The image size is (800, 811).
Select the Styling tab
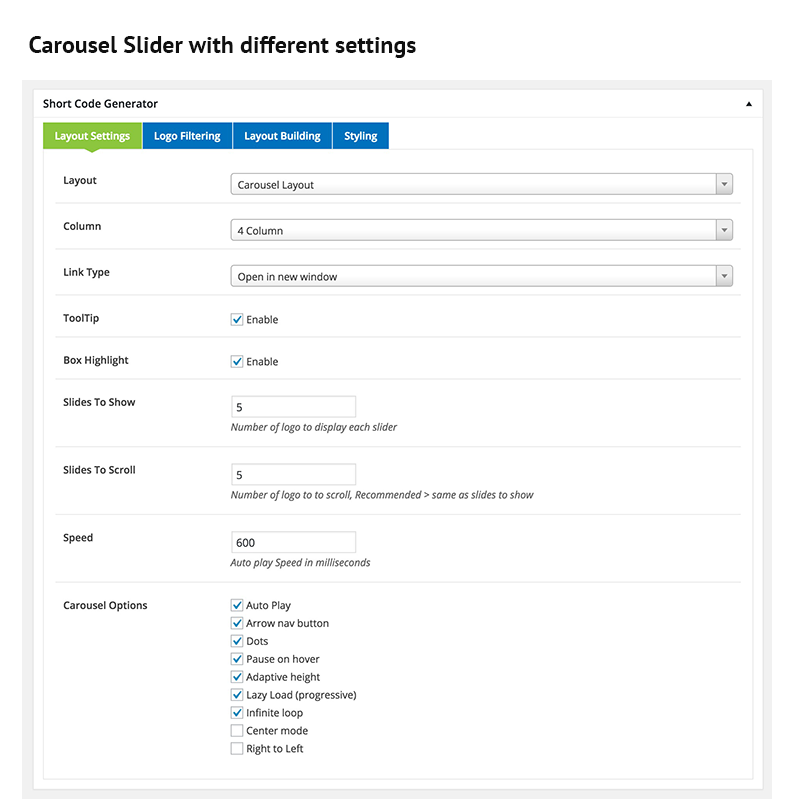[x=361, y=136]
